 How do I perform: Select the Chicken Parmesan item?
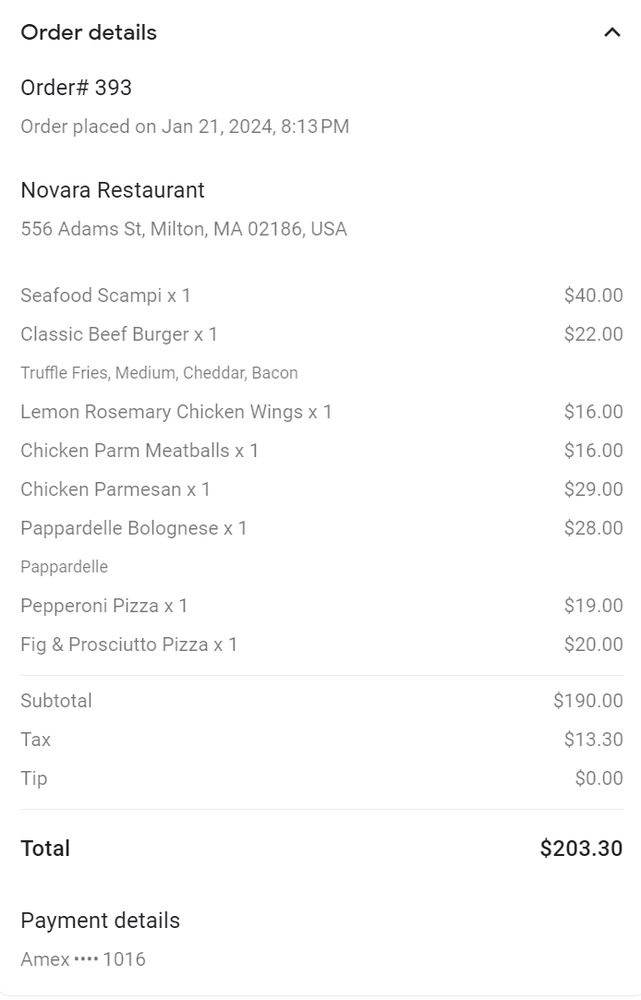tap(115, 490)
